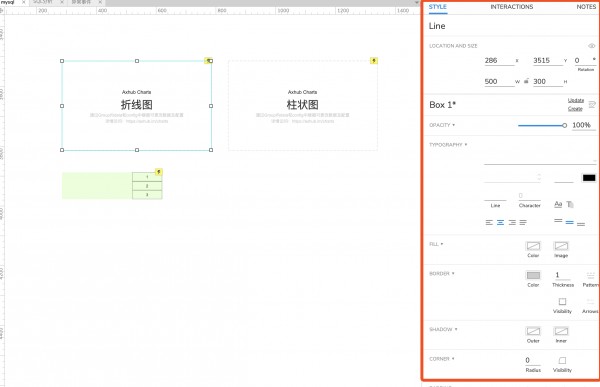Open the NOTES tab
Screen dimensions: 600x387
pyautogui.click(x=586, y=7)
